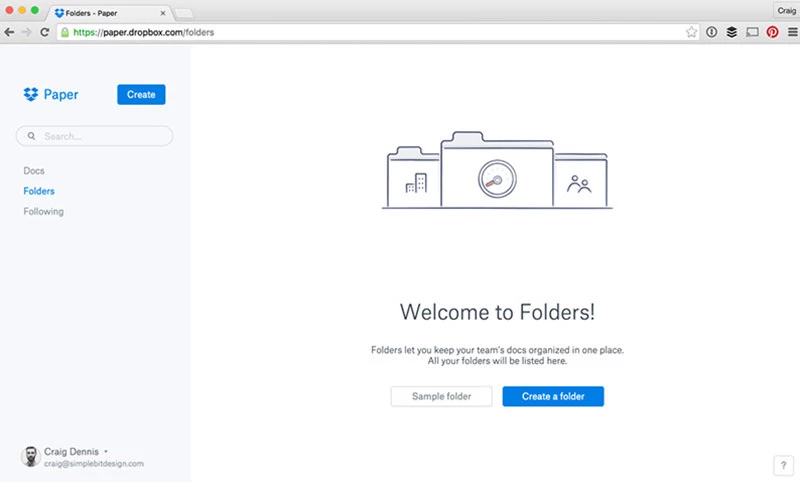Screen dimensions: 800x482
Task: Click the magnifier icon in search box
Action: pos(32,136)
